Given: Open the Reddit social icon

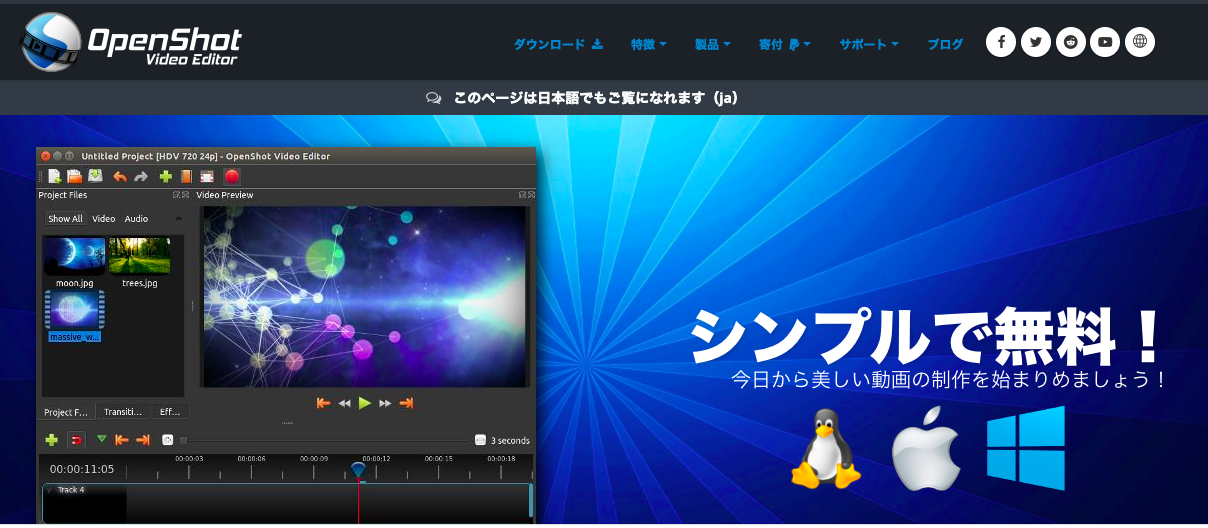Looking at the screenshot, I should tap(1071, 42).
